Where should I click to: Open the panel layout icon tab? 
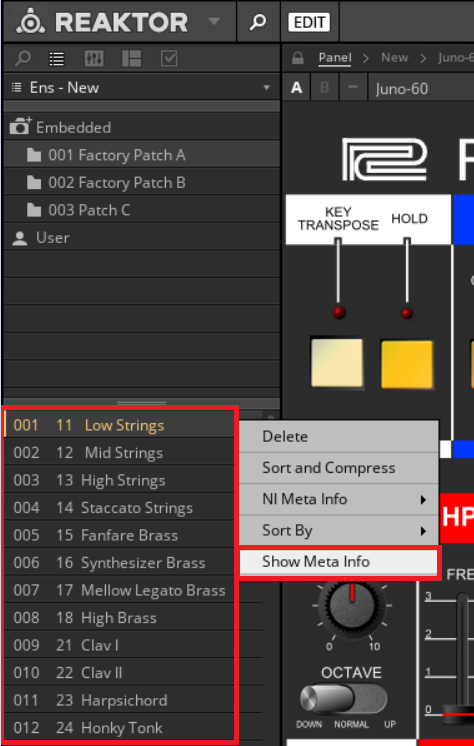(x=131, y=59)
